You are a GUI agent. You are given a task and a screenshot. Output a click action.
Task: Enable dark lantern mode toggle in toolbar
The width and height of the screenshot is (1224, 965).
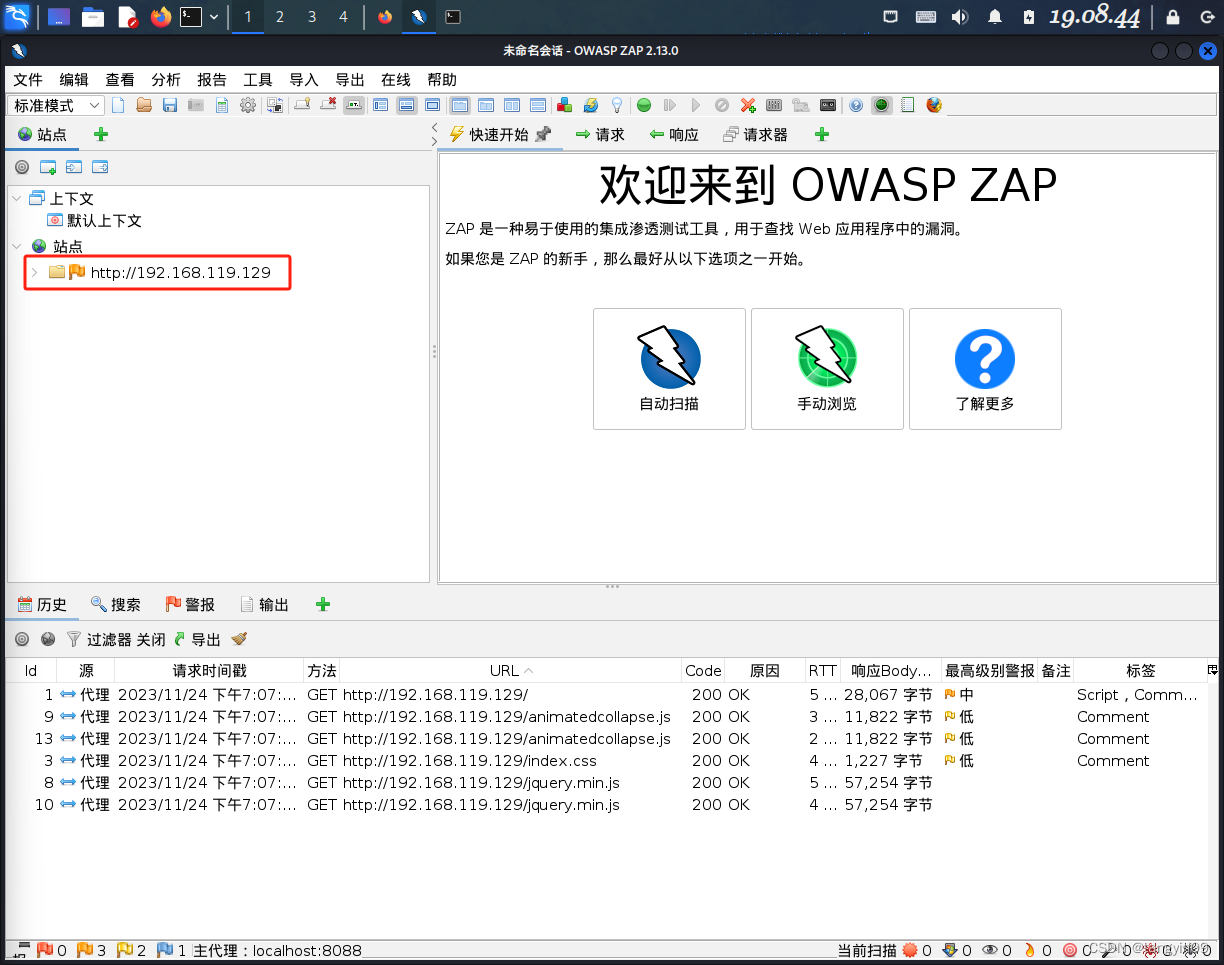point(616,105)
